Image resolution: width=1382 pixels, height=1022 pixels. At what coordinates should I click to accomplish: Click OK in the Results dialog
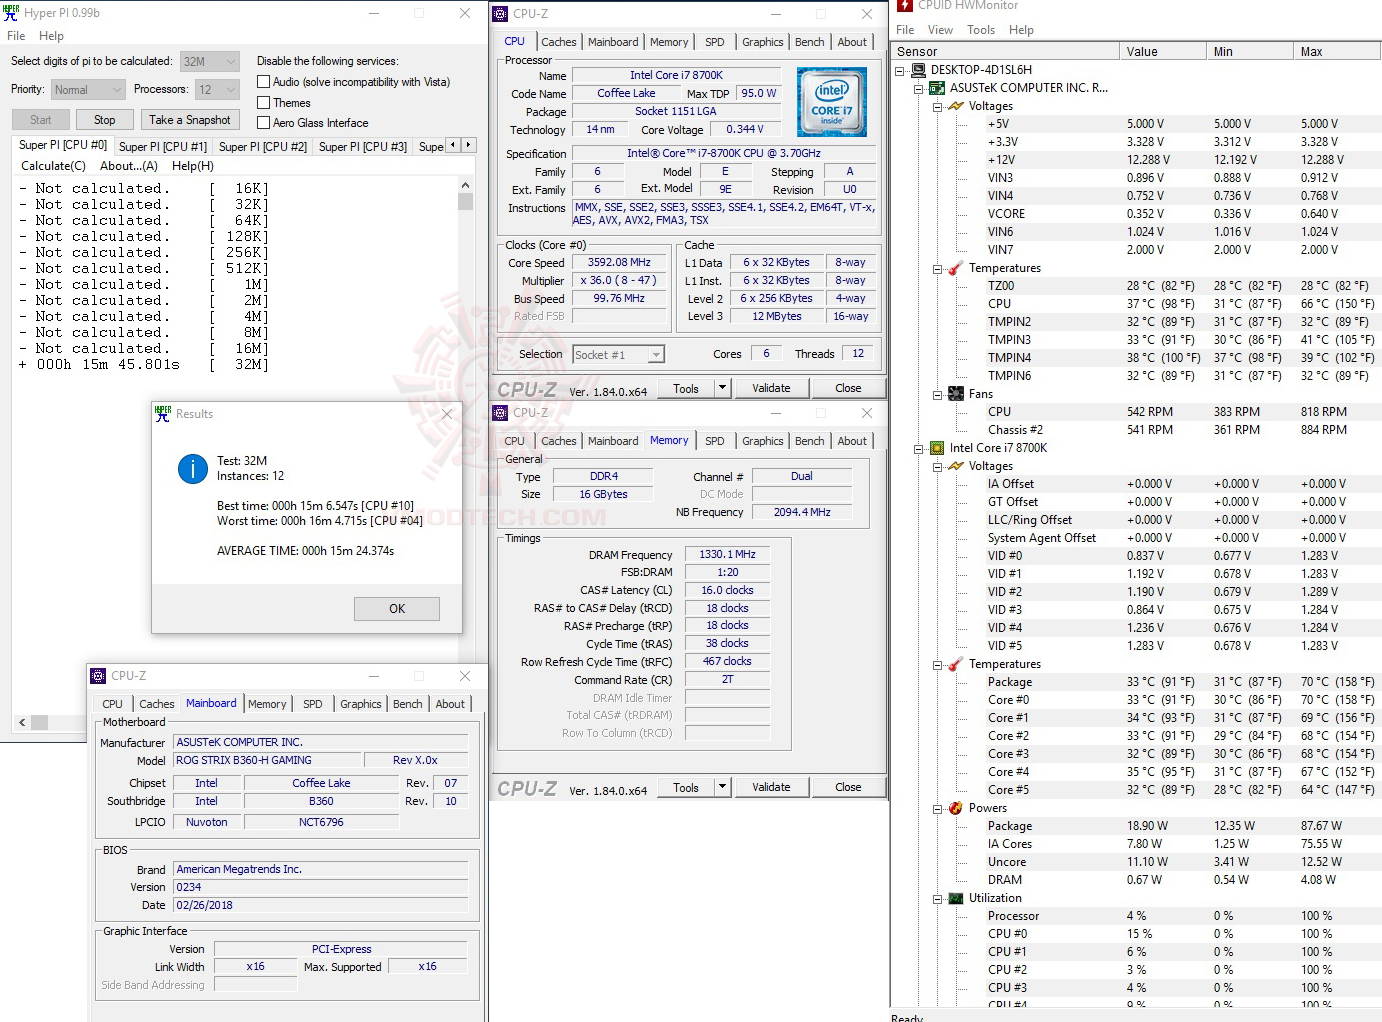[x=397, y=609]
